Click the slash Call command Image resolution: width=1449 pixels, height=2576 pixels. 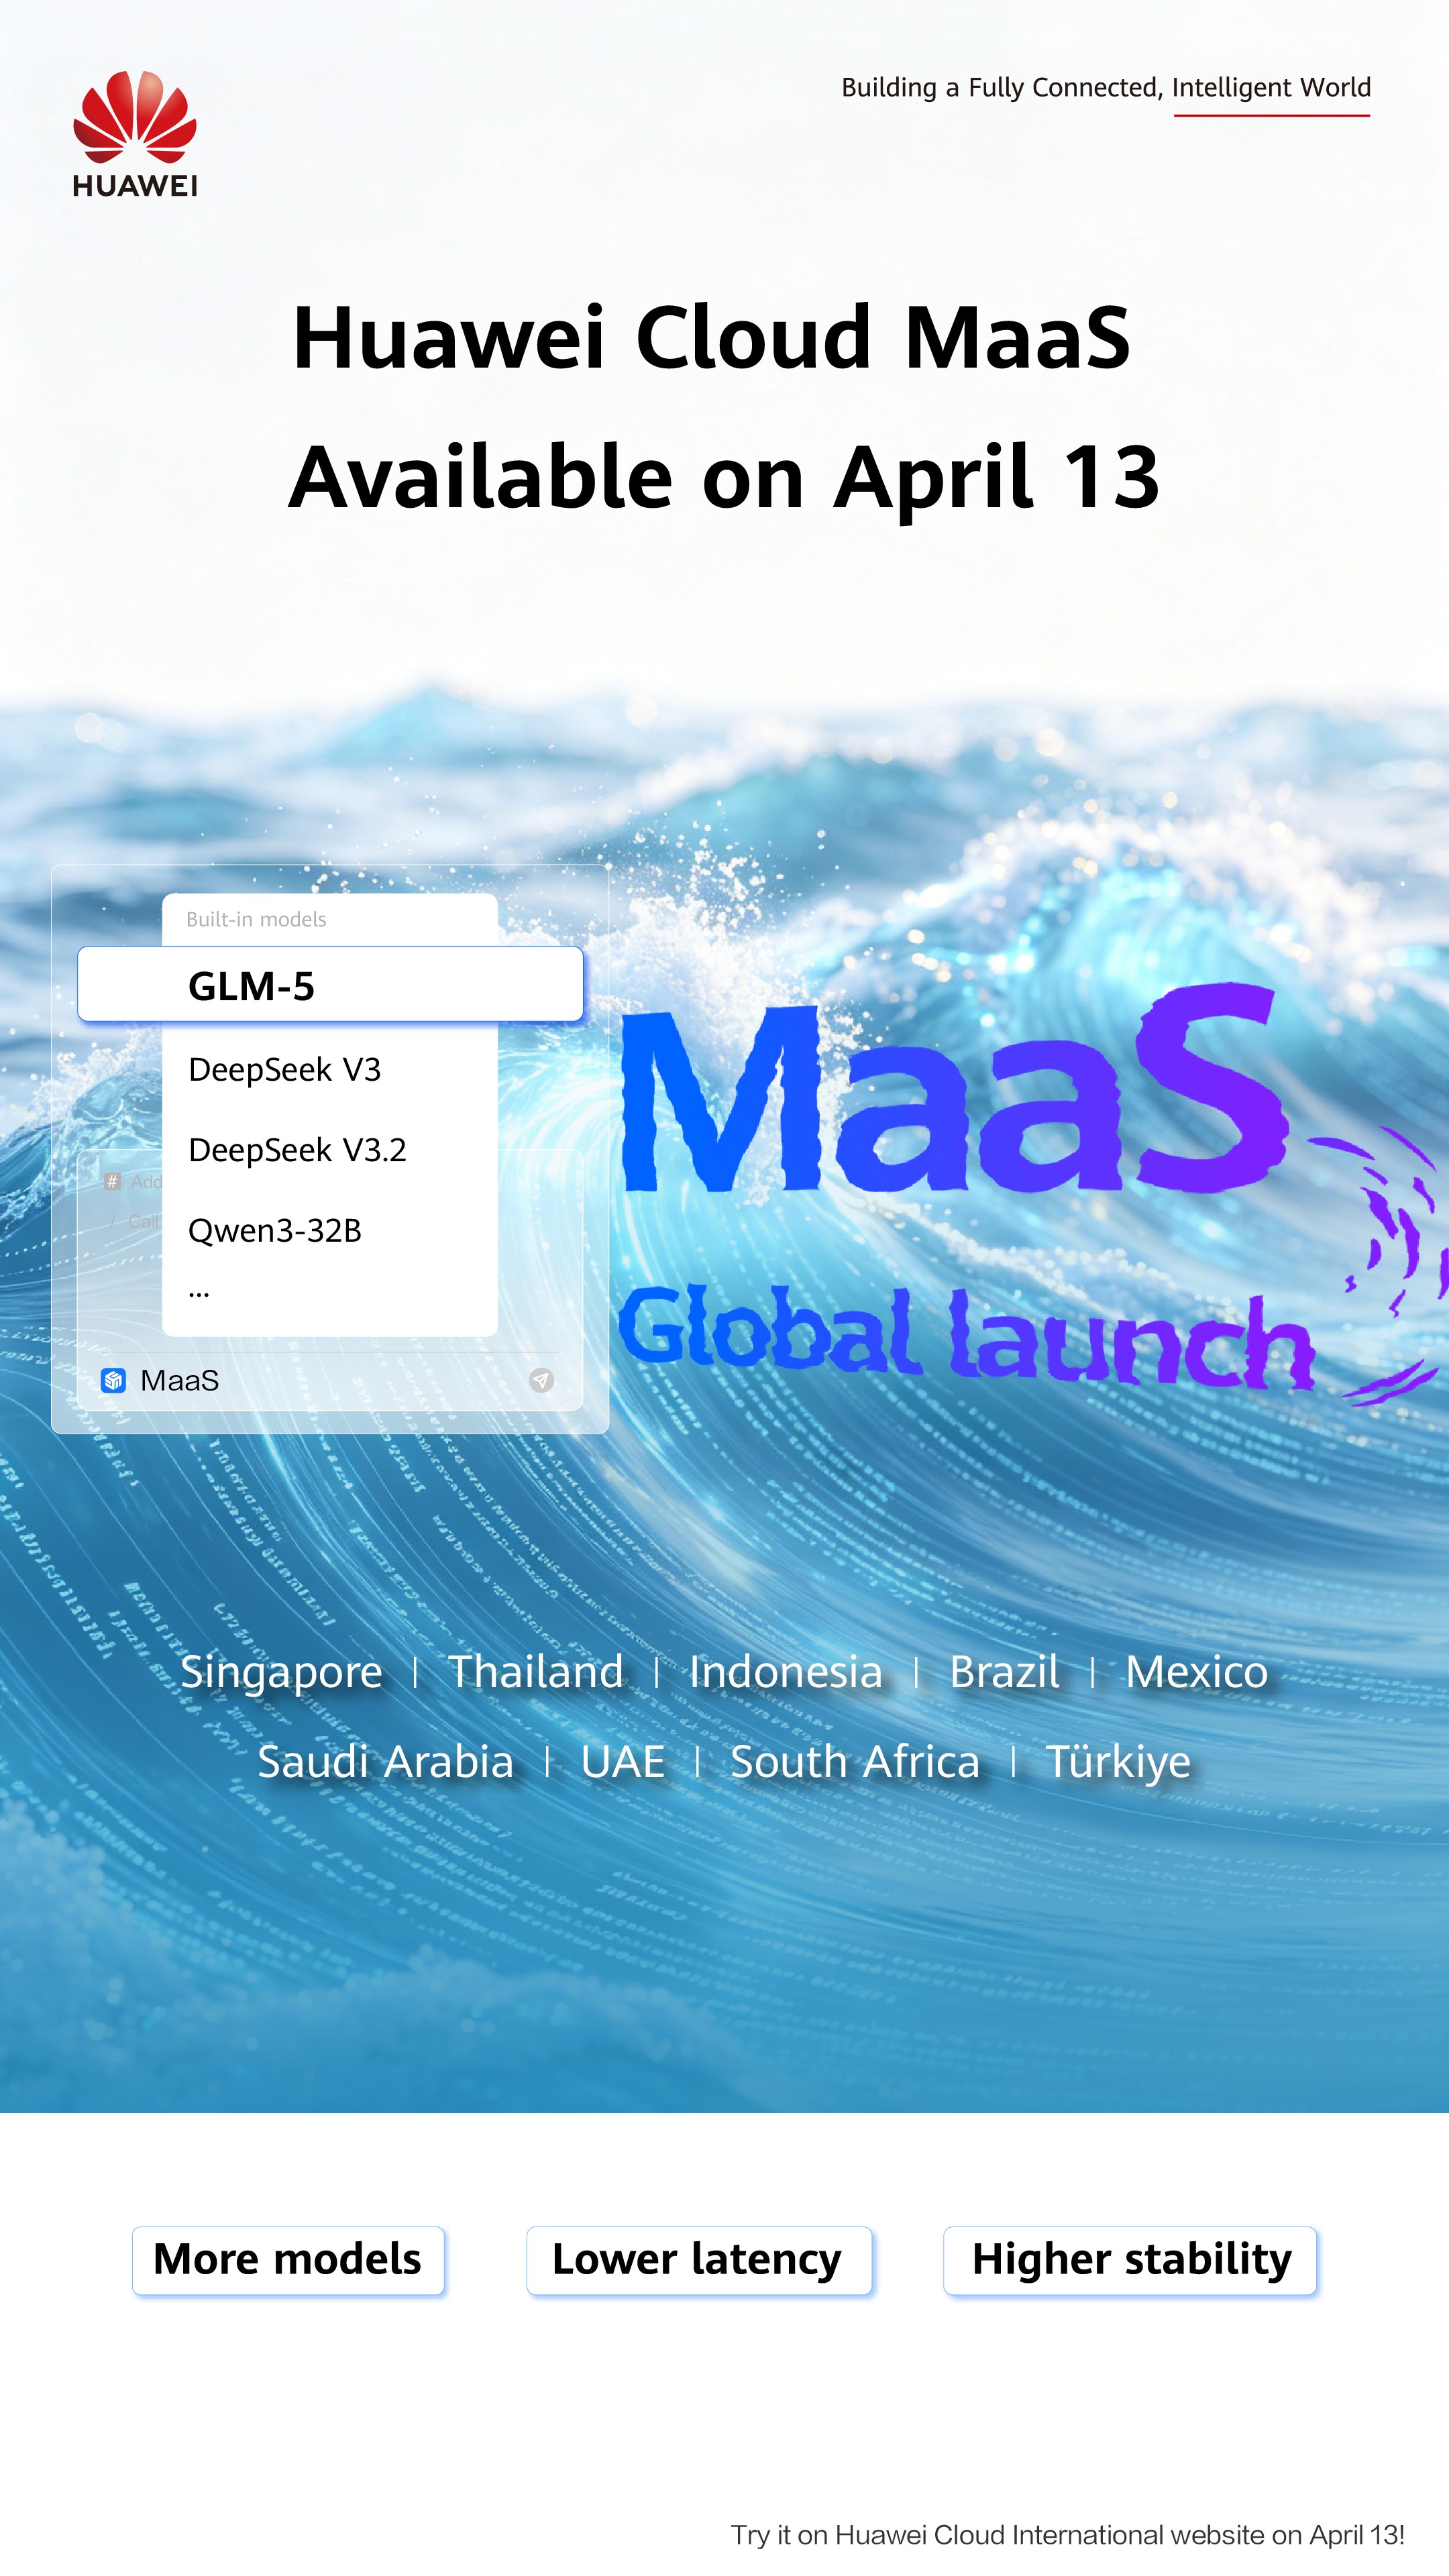point(141,1221)
